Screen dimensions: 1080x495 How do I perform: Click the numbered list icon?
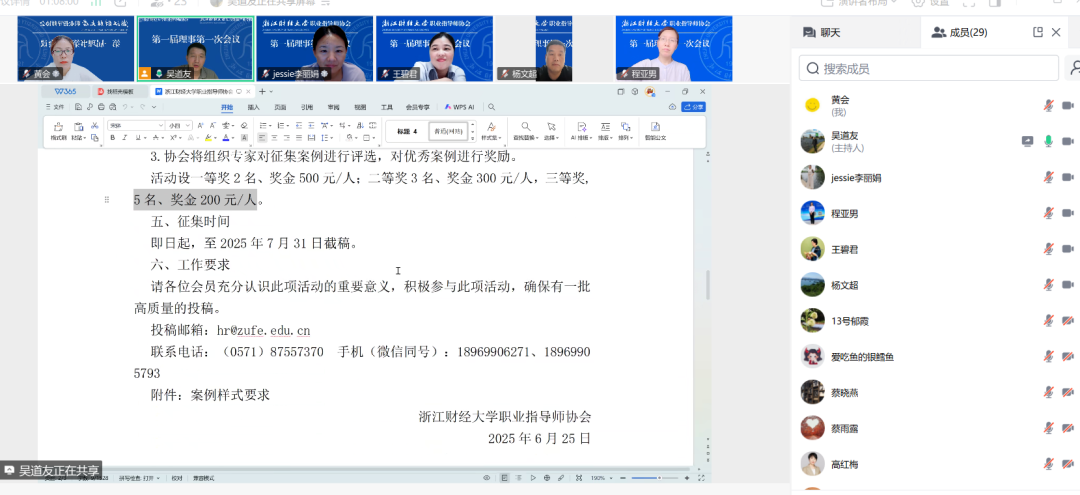(x=281, y=125)
